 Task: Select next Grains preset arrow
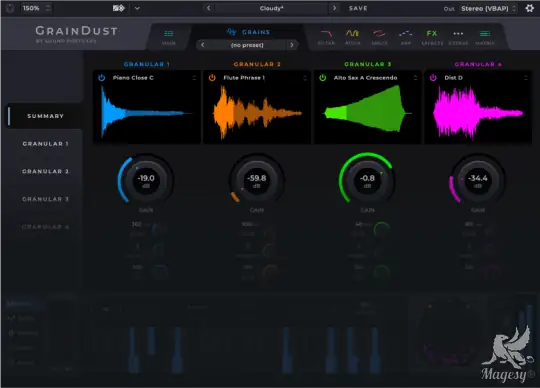292,45
